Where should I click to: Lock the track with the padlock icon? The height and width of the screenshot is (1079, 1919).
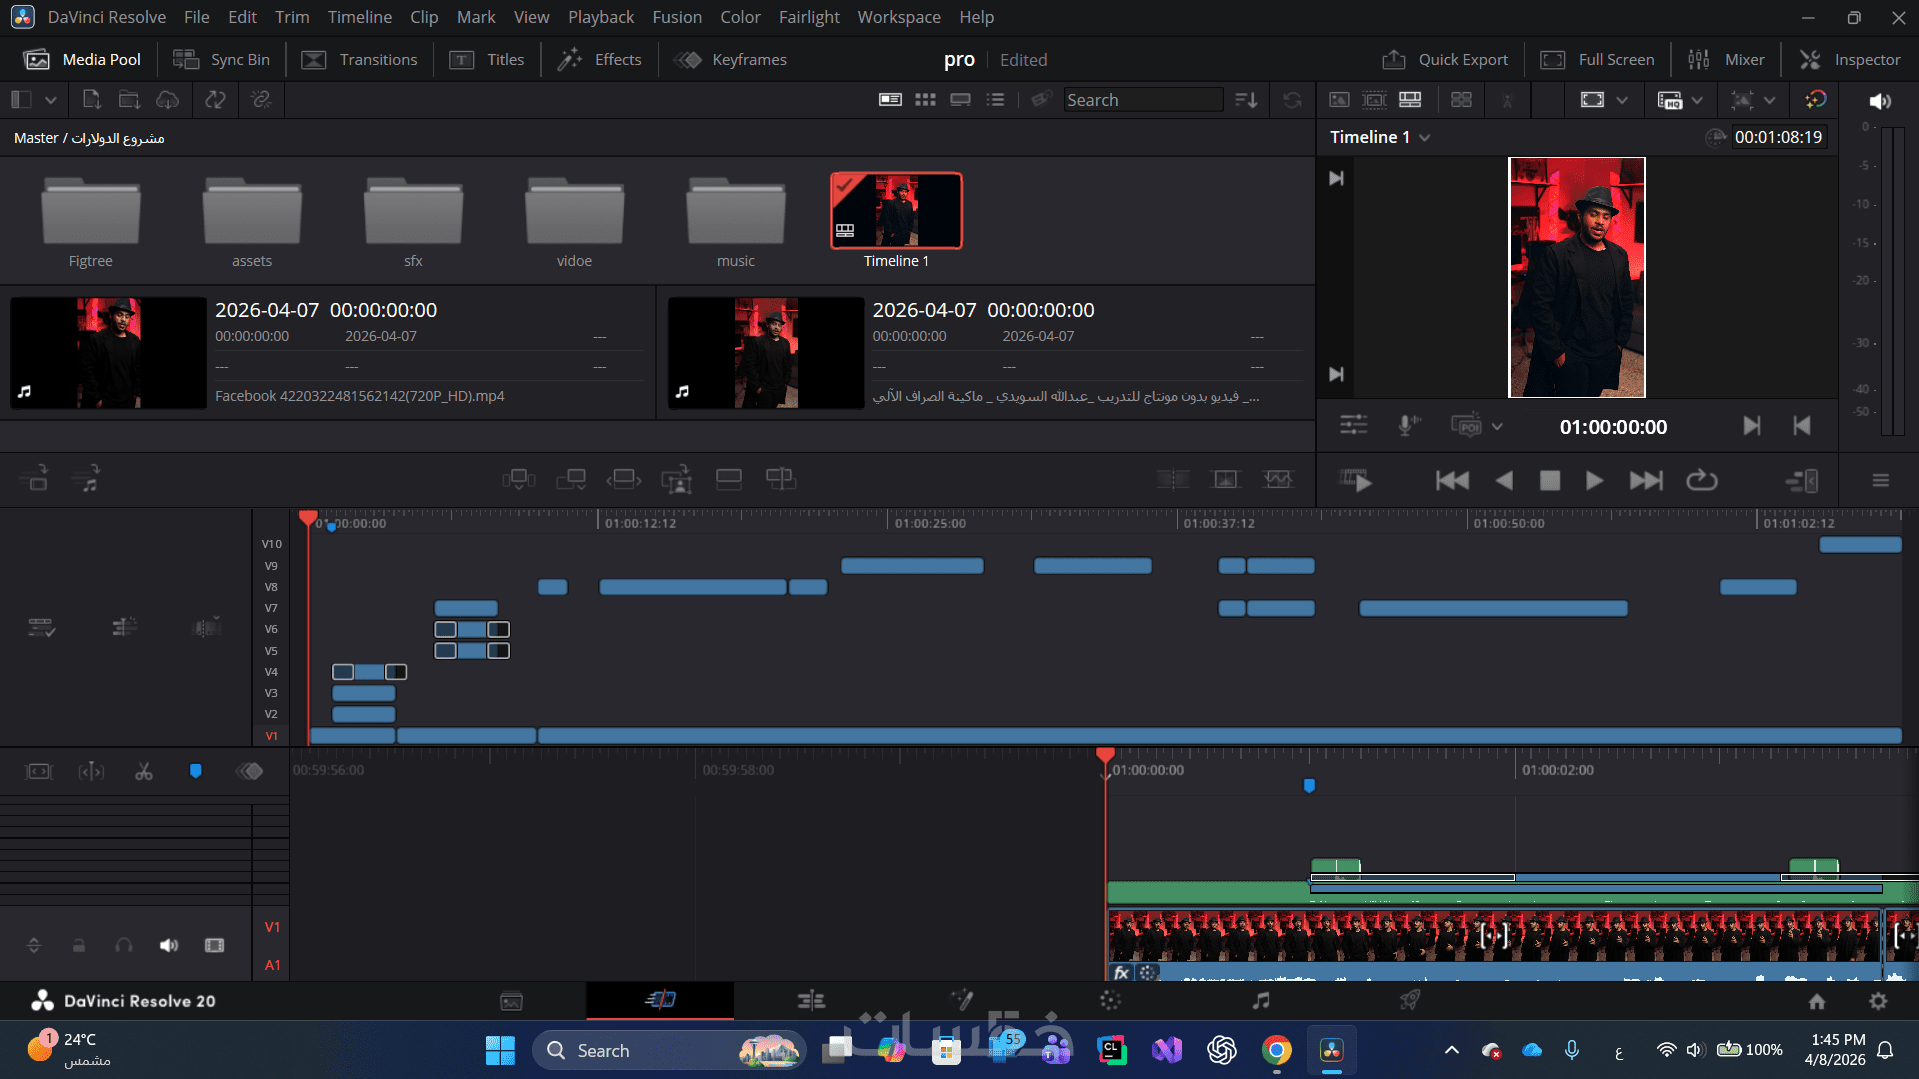79,945
